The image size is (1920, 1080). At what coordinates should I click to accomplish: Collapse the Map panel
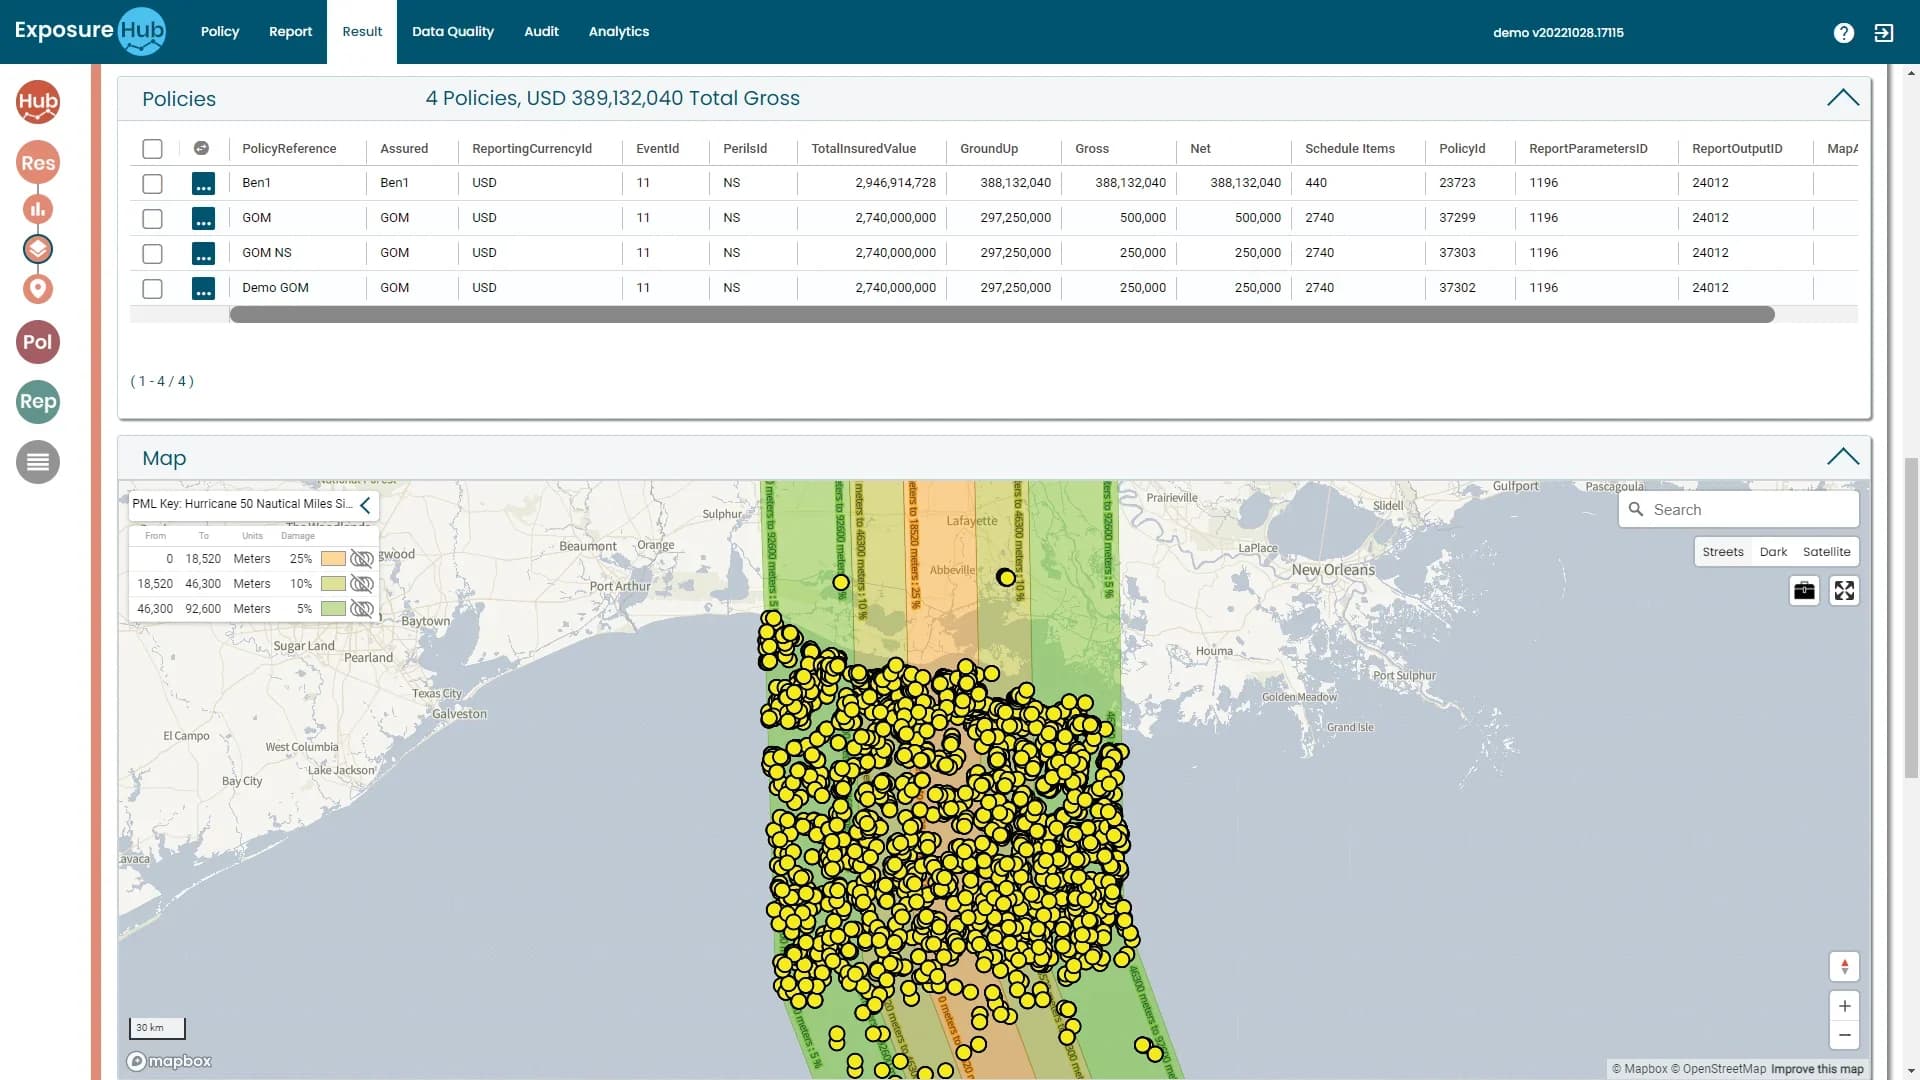(x=1843, y=457)
